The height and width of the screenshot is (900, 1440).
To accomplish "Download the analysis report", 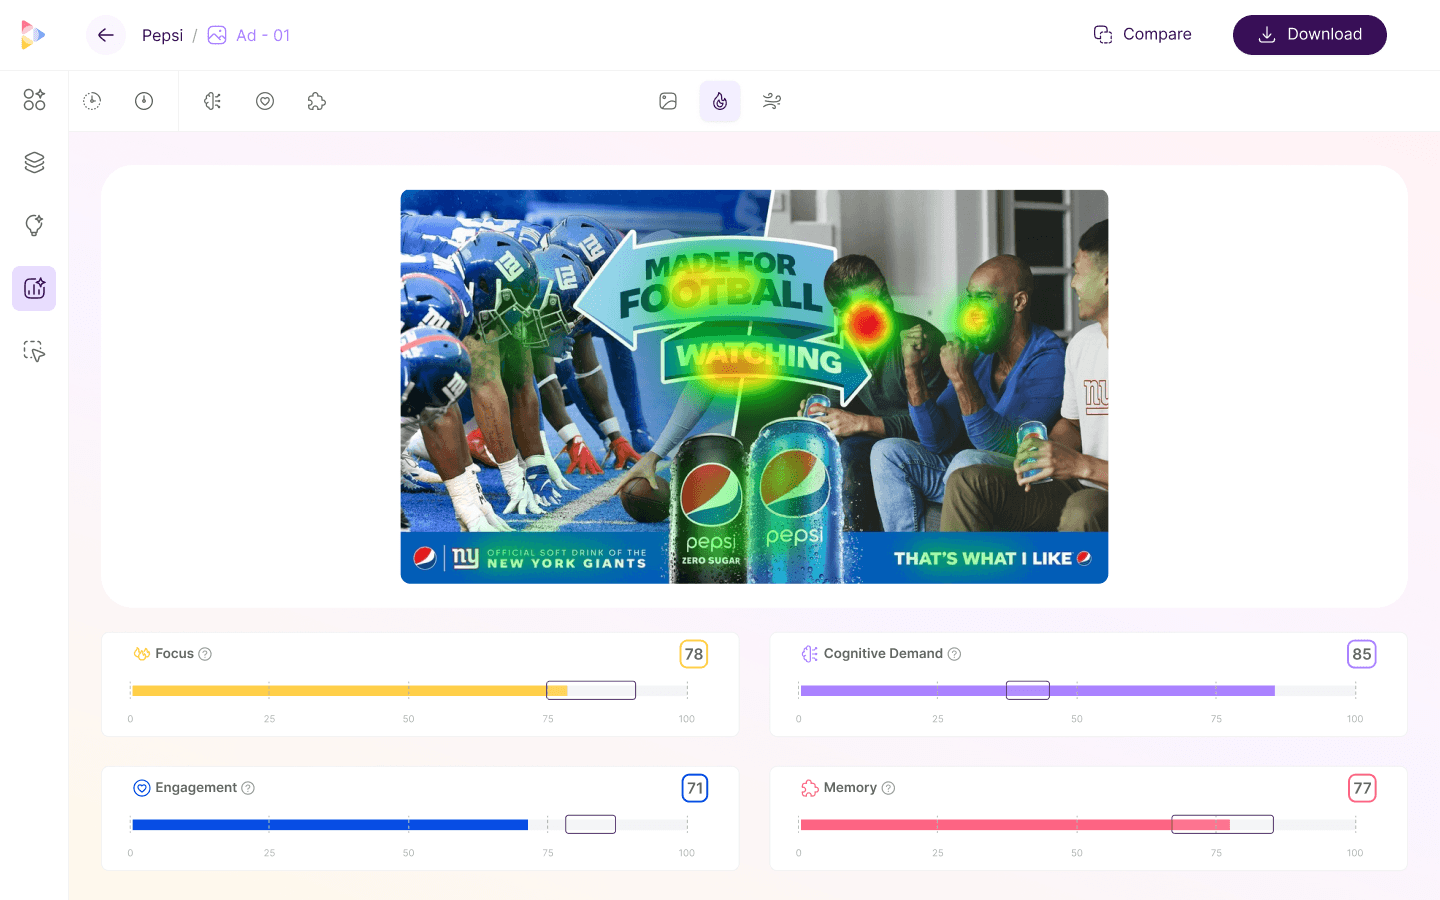I will (1309, 34).
